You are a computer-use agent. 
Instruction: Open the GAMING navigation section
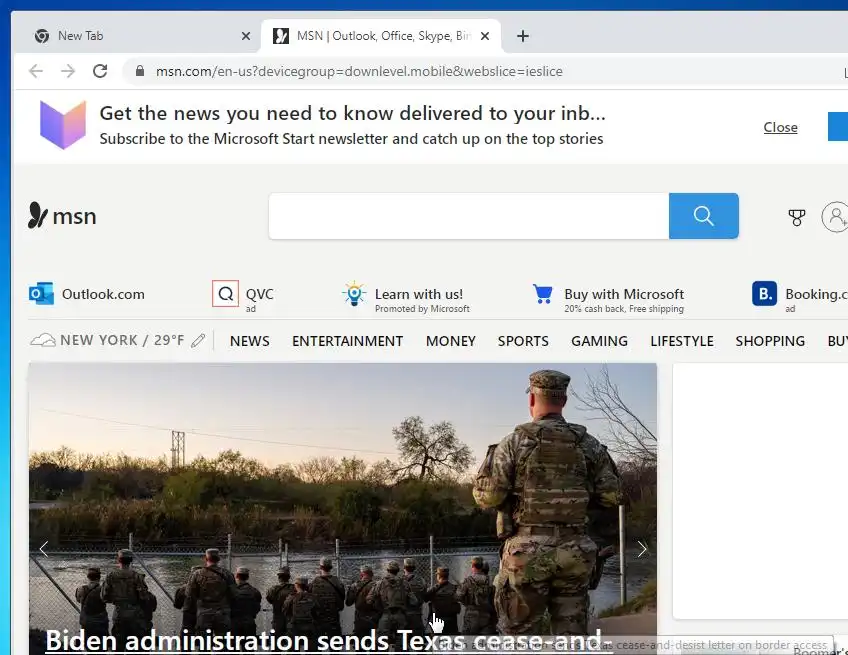[599, 341]
